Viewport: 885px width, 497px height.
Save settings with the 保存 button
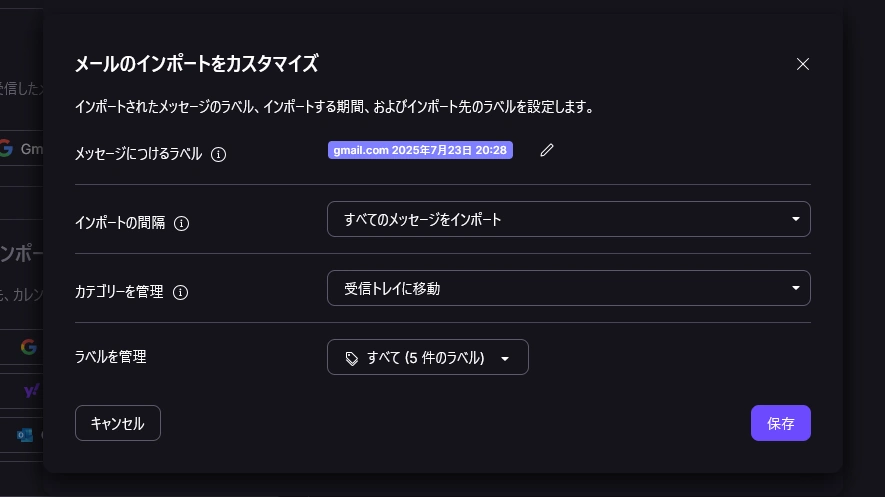click(781, 423)
